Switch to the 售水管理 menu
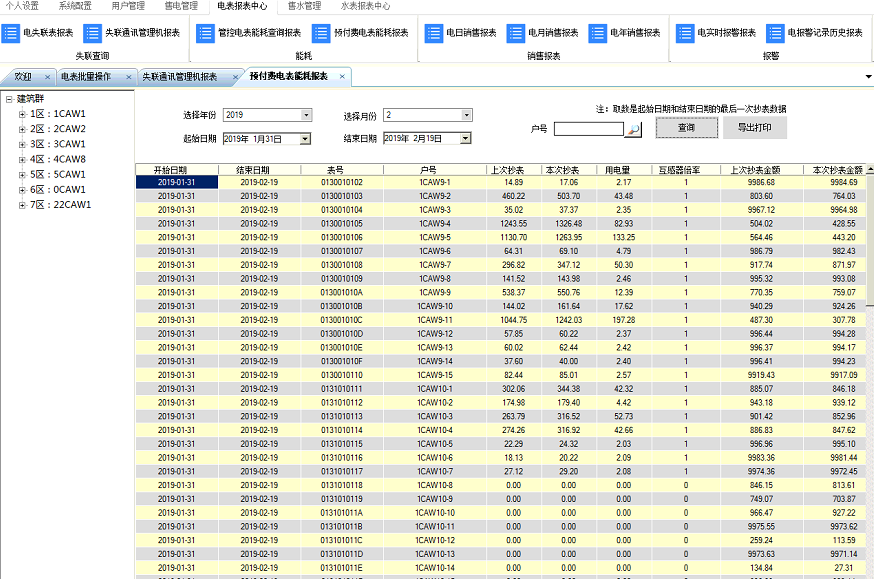This screenshot has width=874, height=579. (304, 6)
